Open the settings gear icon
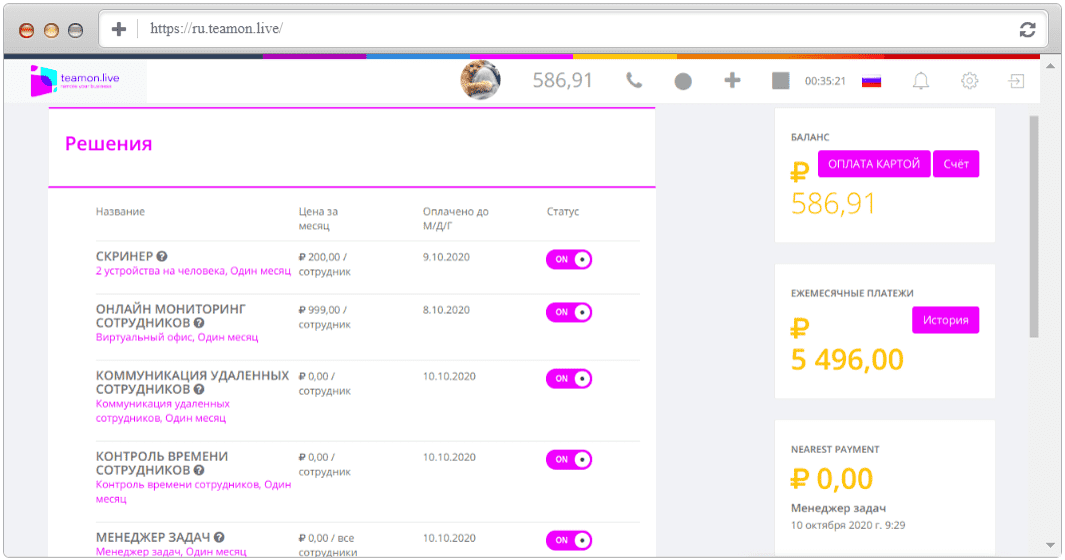Viewport: 1065px width, 560px height. coord(969,81)
